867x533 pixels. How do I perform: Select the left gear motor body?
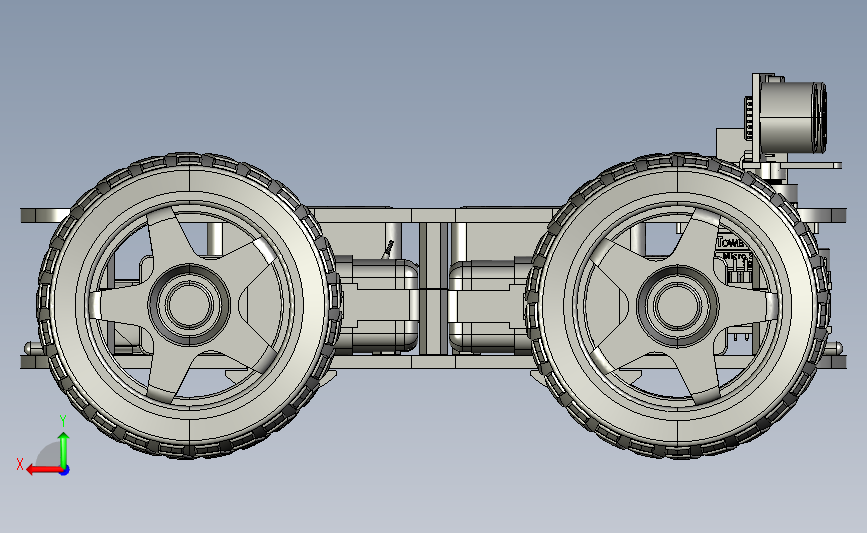377,305
